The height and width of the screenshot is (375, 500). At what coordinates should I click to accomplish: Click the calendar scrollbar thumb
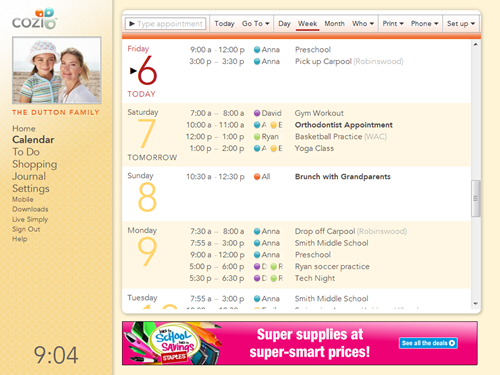pos(476,199)
